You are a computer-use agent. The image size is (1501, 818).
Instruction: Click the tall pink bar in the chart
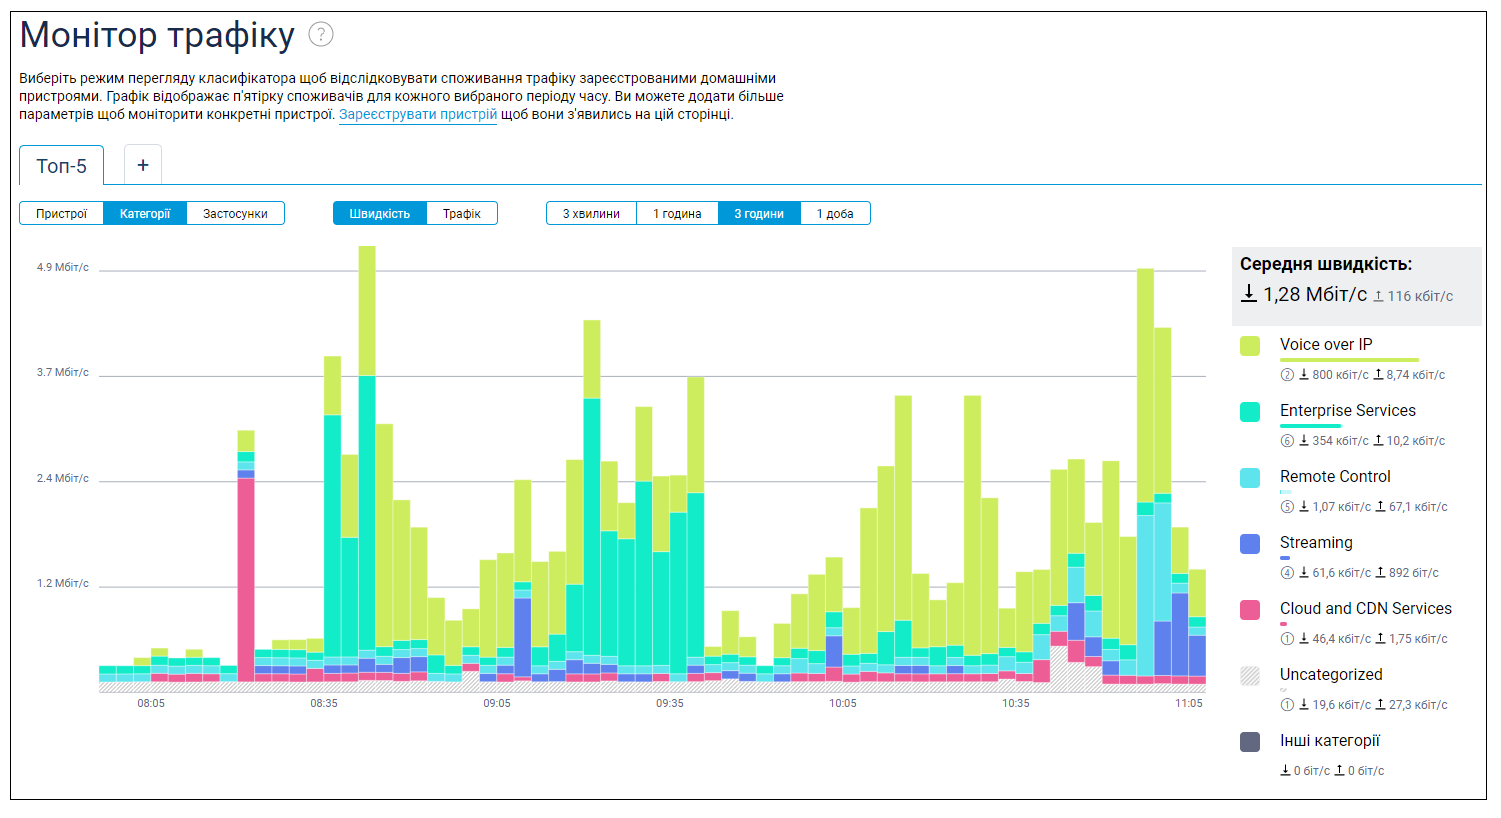click(x=246, y=580)
